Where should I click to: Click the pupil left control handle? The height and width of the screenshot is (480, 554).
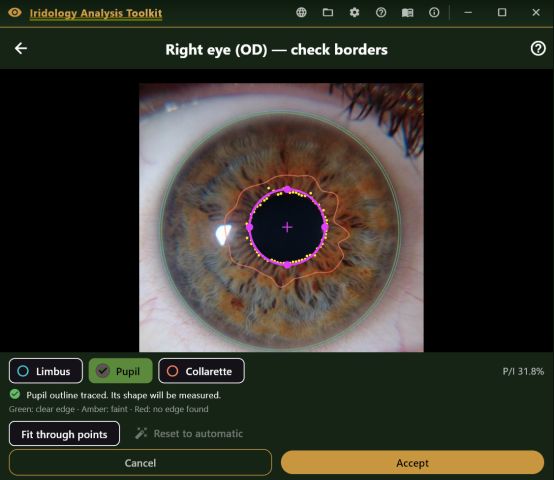(x=249, y=227)
